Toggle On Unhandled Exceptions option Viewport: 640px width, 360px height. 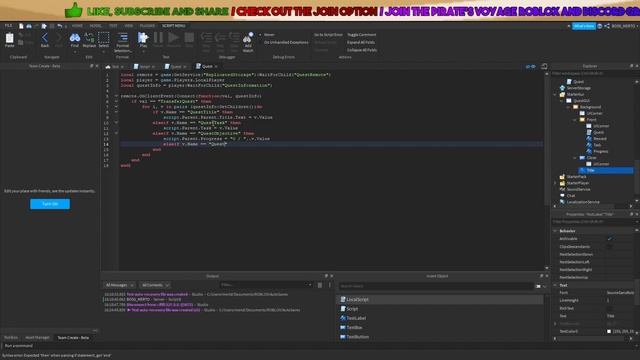pyautogui.click(x=286, y=42)
